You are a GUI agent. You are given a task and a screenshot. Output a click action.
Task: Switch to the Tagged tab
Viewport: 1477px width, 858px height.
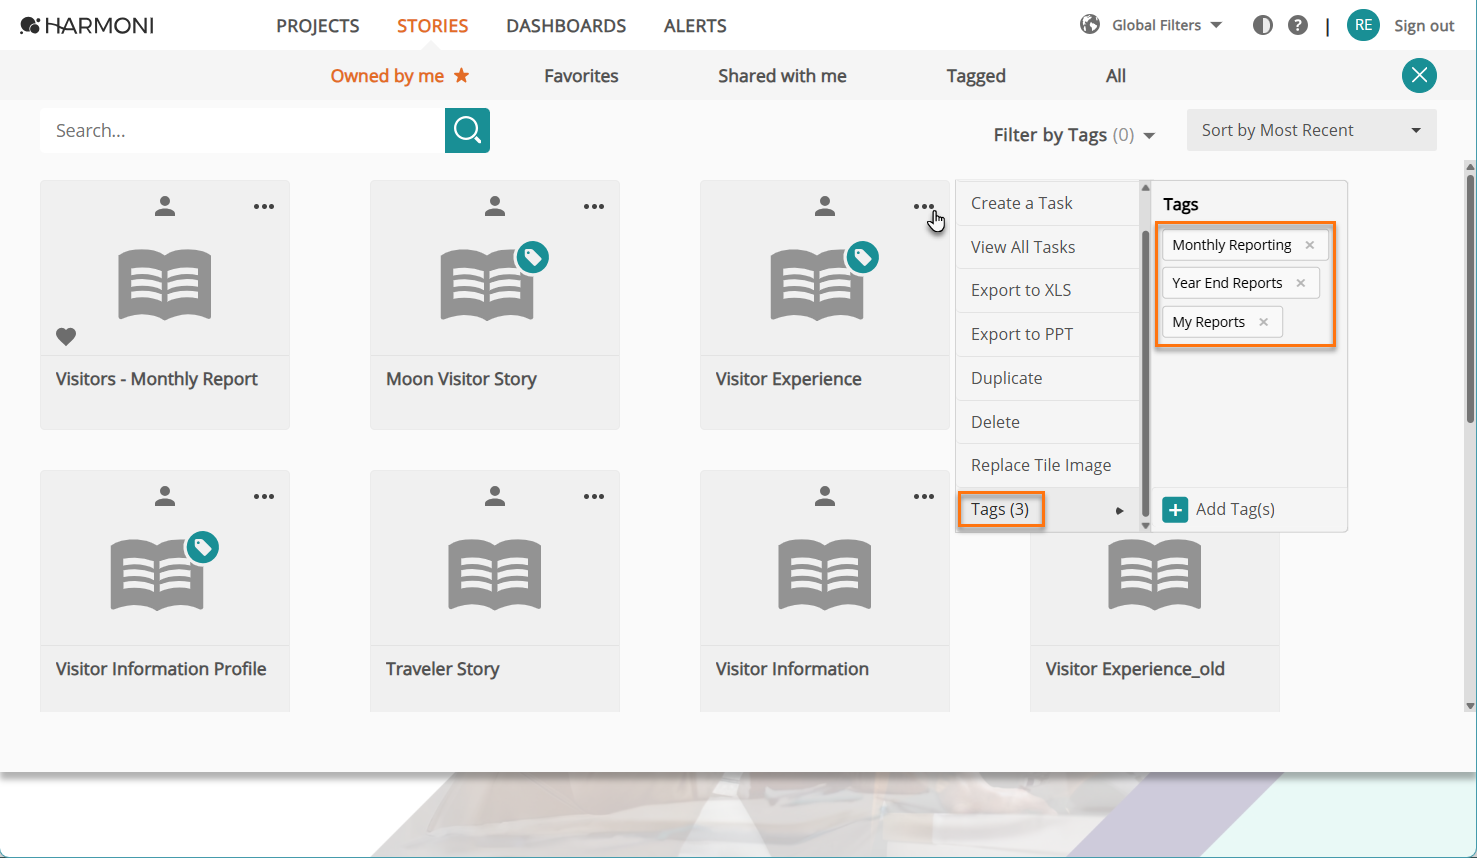point(976,76)
